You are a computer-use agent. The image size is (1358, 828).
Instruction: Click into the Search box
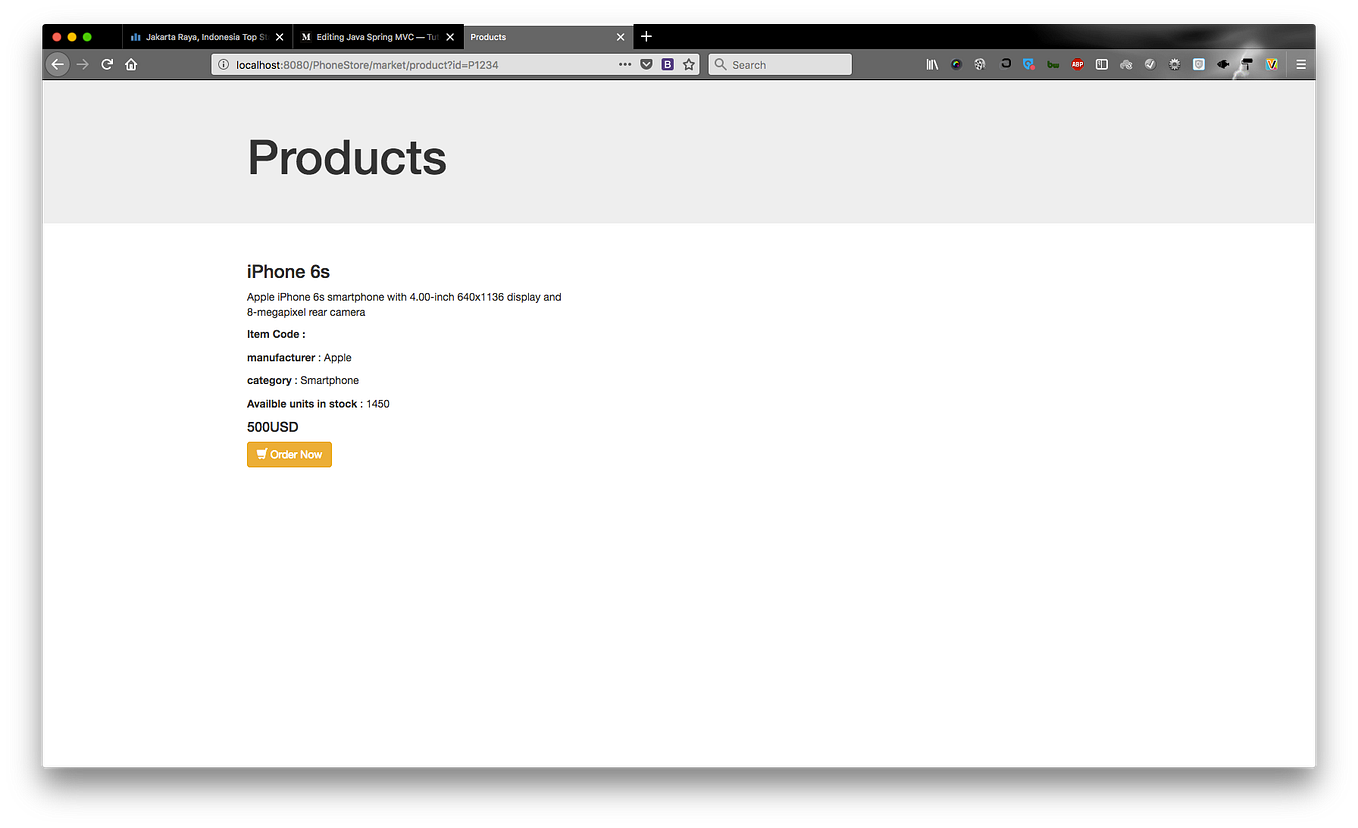click(780, 64)
